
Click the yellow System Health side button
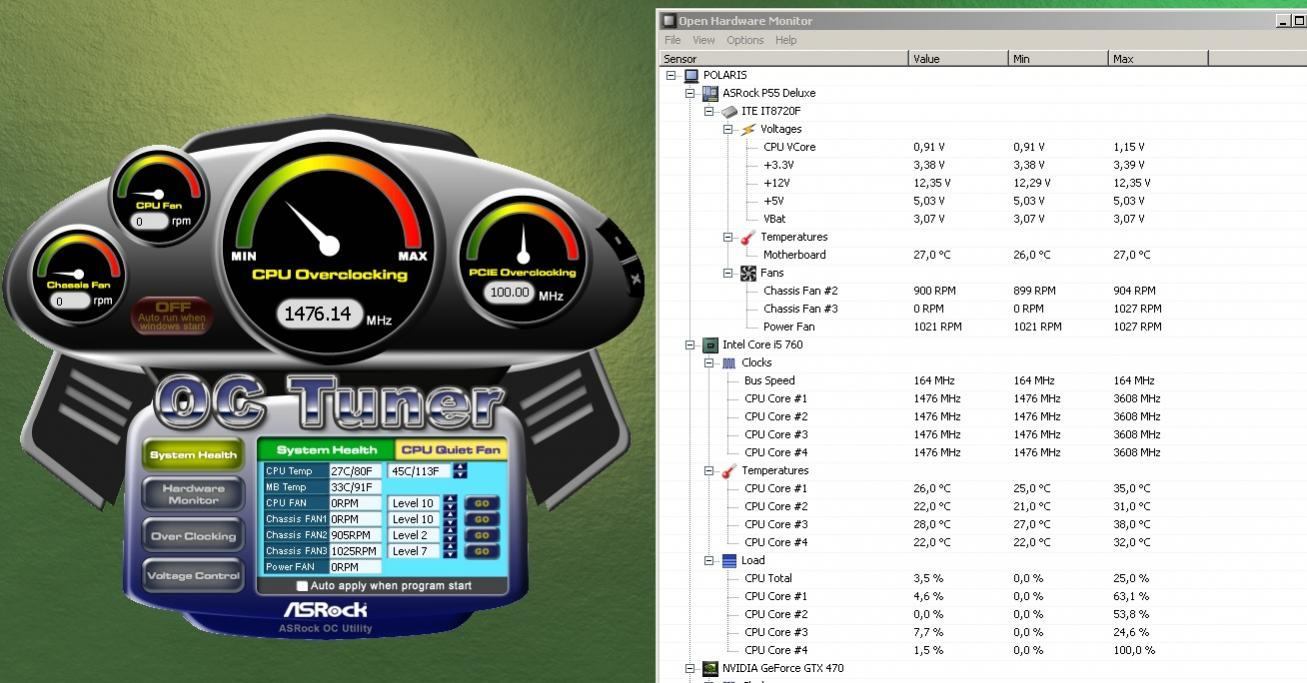(193, 455)
